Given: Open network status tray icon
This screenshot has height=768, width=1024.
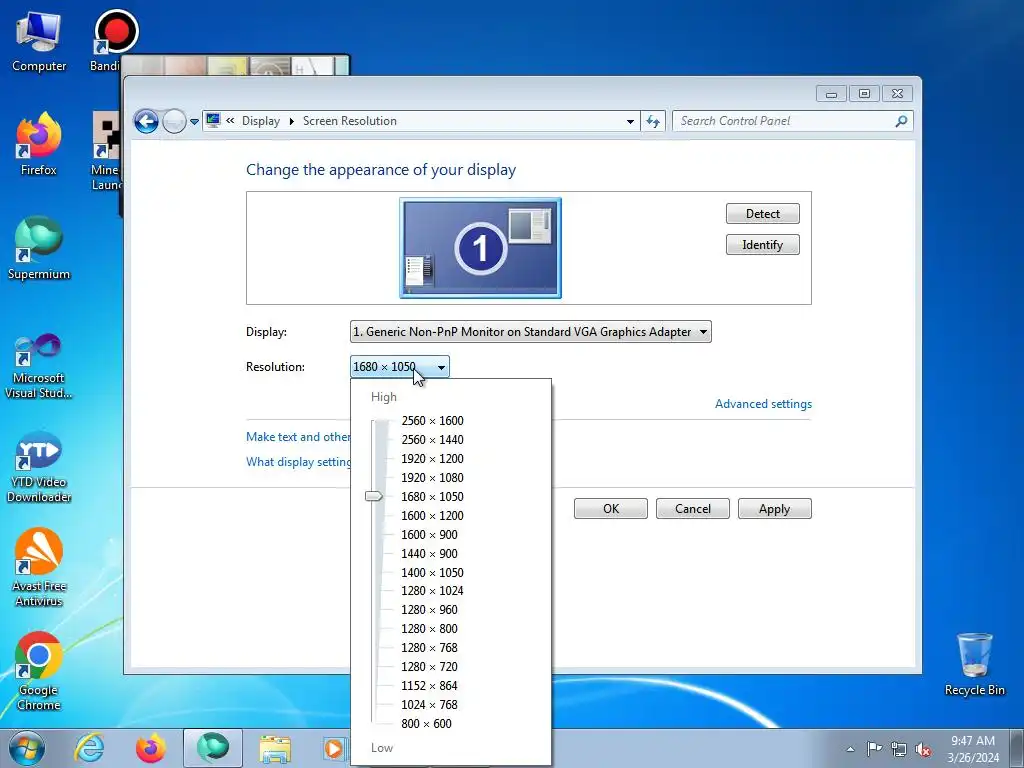Looking at the screenshot, I should (x=899, y=749).
